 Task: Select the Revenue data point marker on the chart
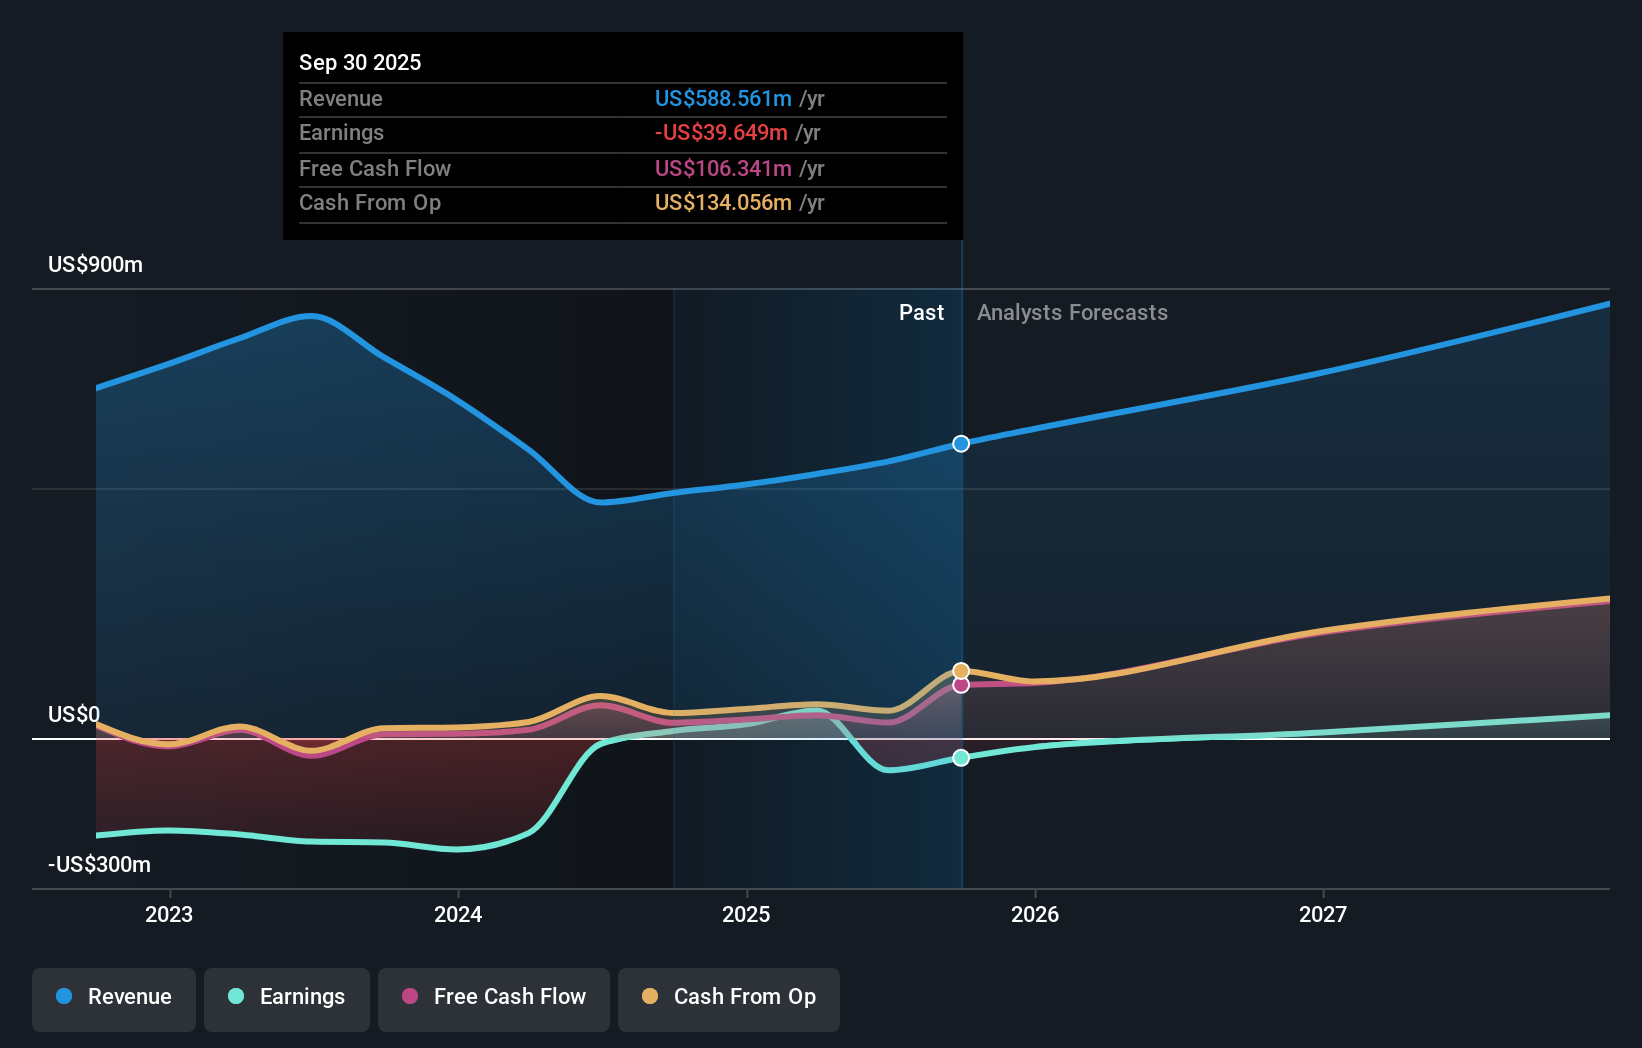pyautogui.click(x=961, y=443)
